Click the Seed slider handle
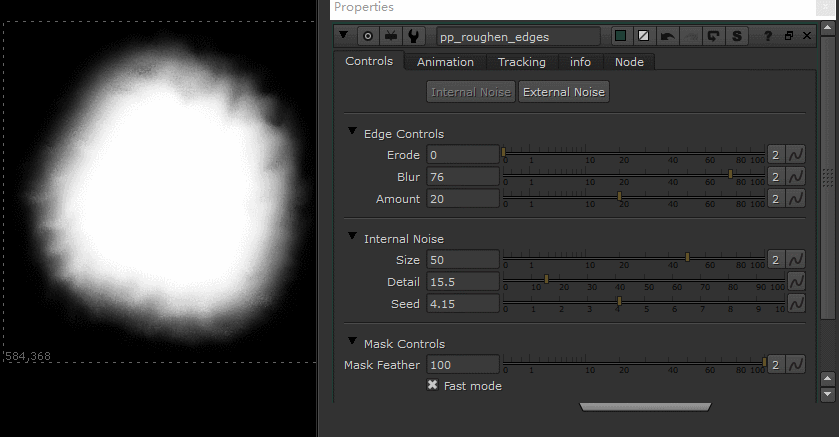This screenshot has height=437, width=839. 619,301
